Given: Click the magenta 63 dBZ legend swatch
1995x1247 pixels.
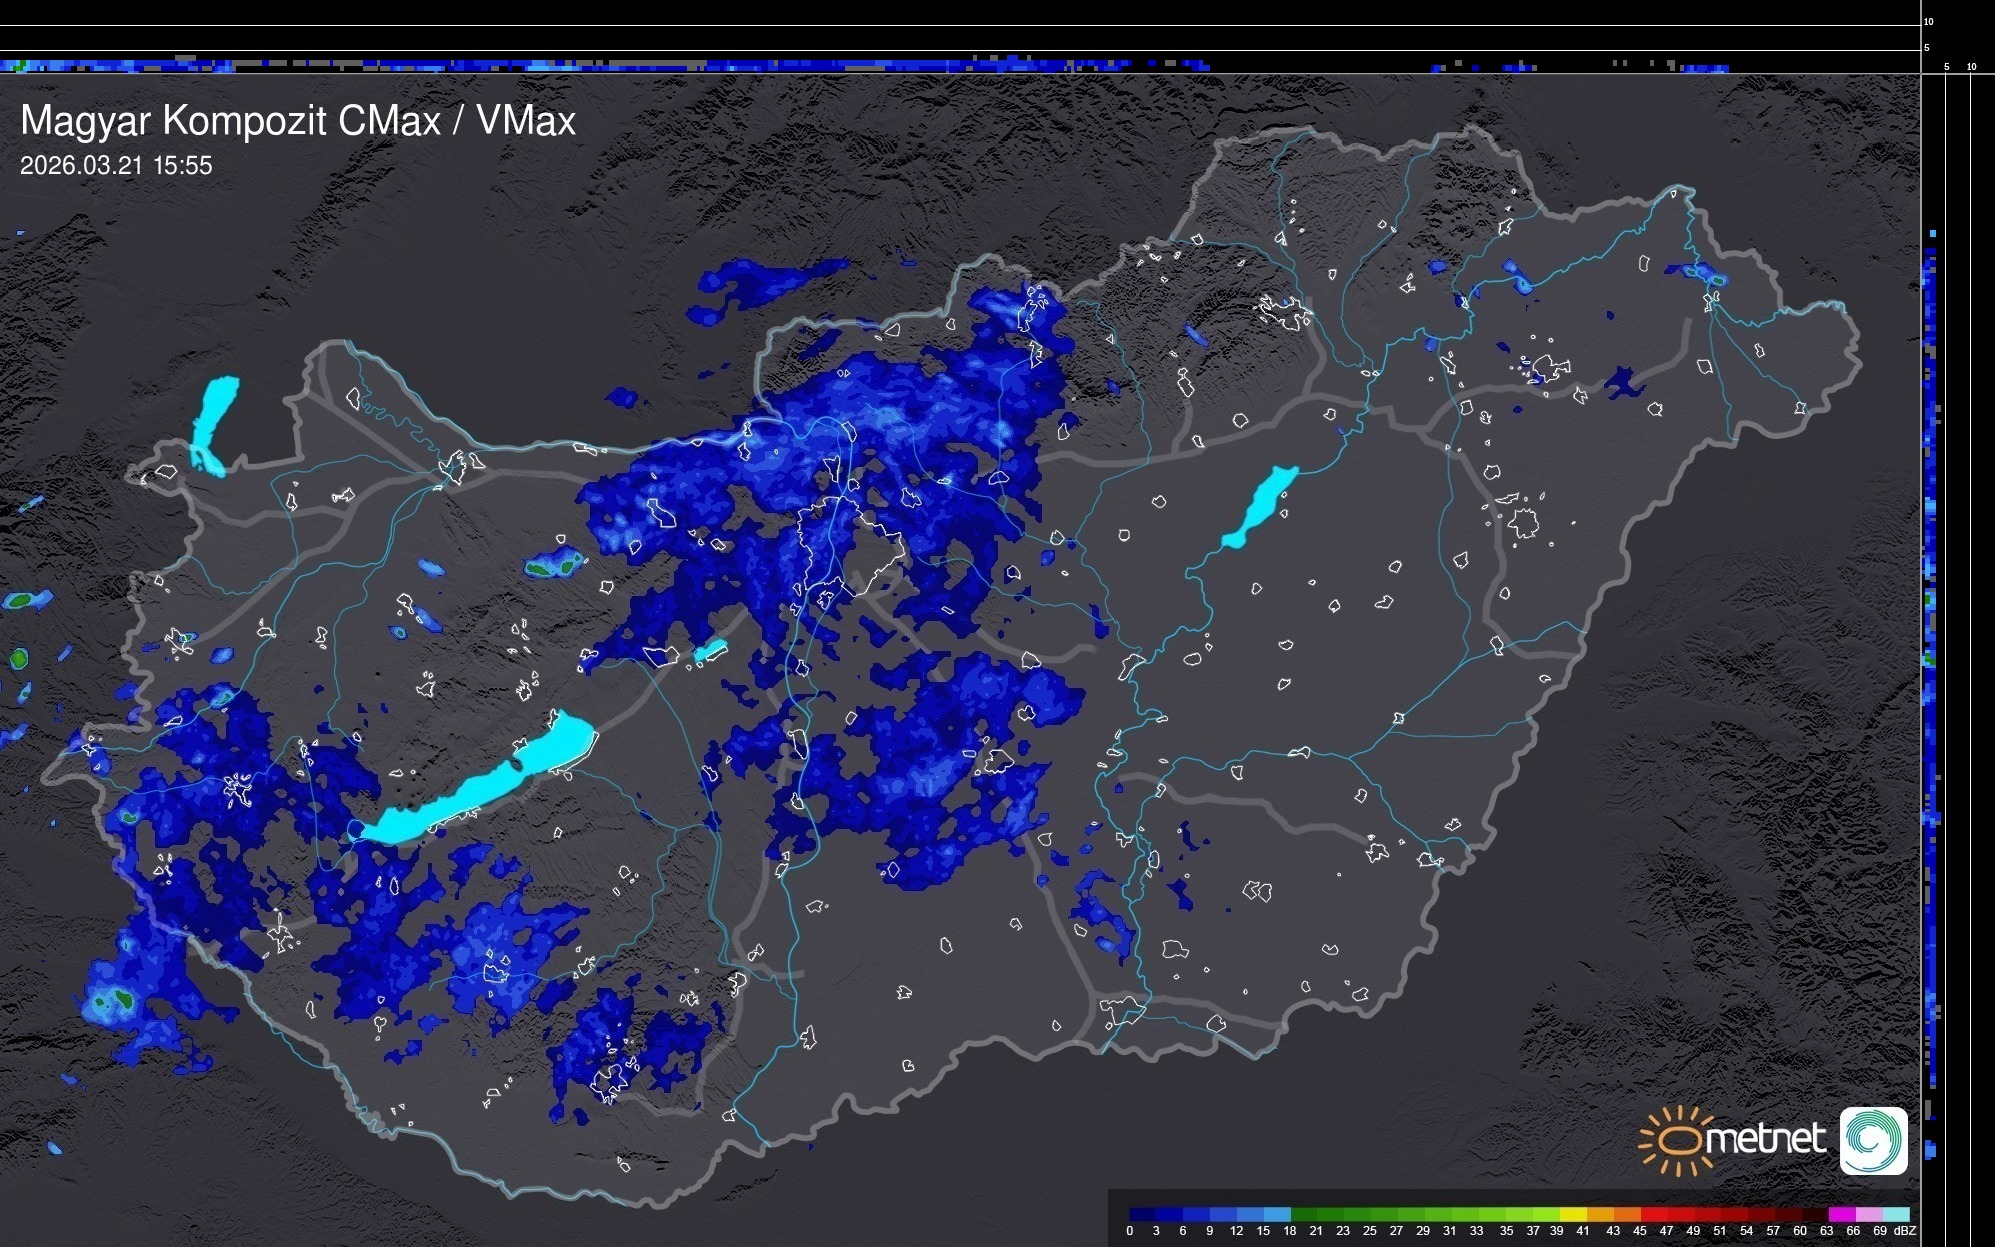Looking at the screenshot, I should click(1841, 1215).
